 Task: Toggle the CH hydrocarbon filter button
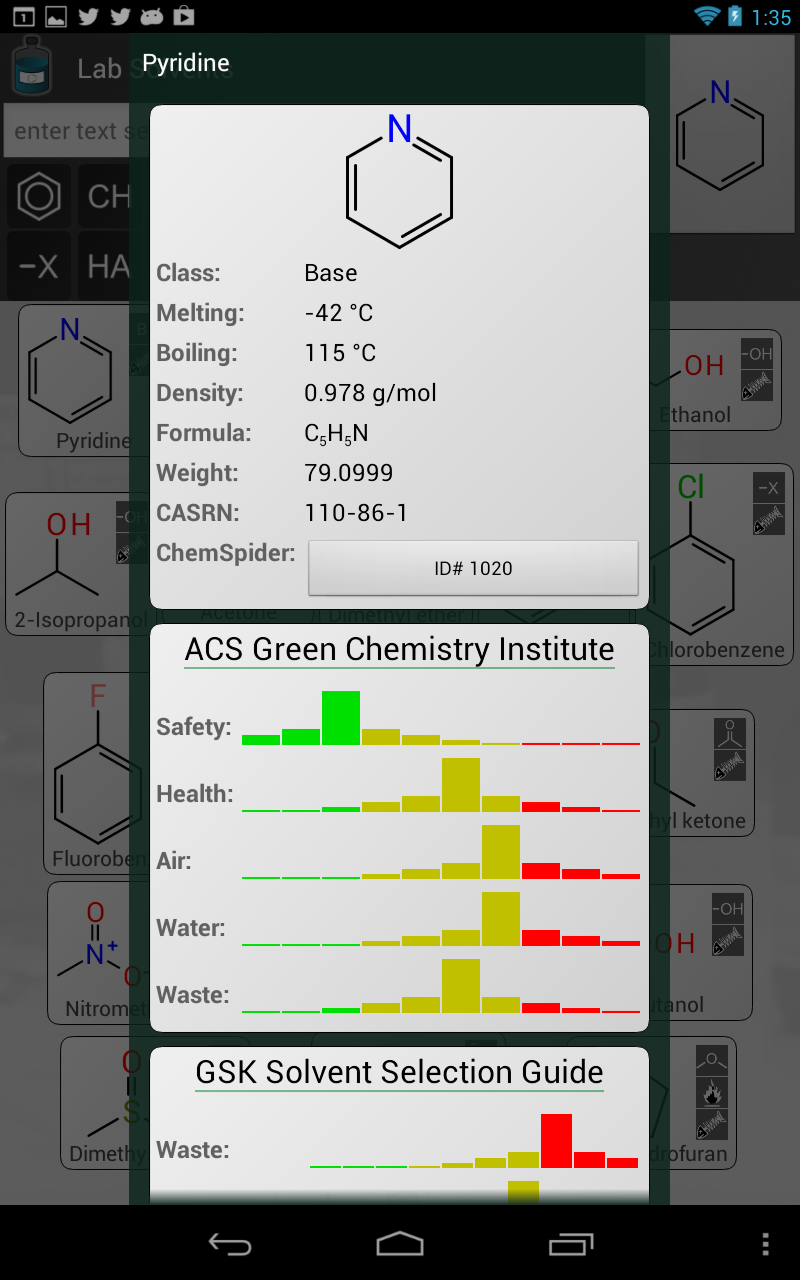coord(105,196)
